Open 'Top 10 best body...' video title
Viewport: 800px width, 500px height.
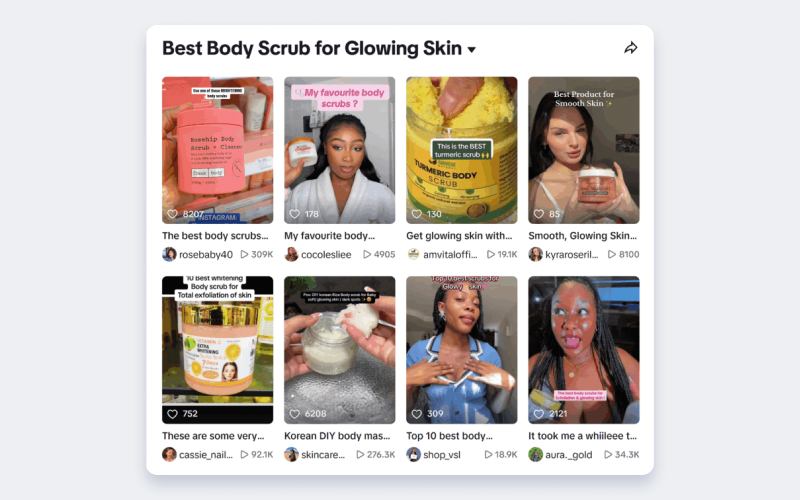pos(449,436)
